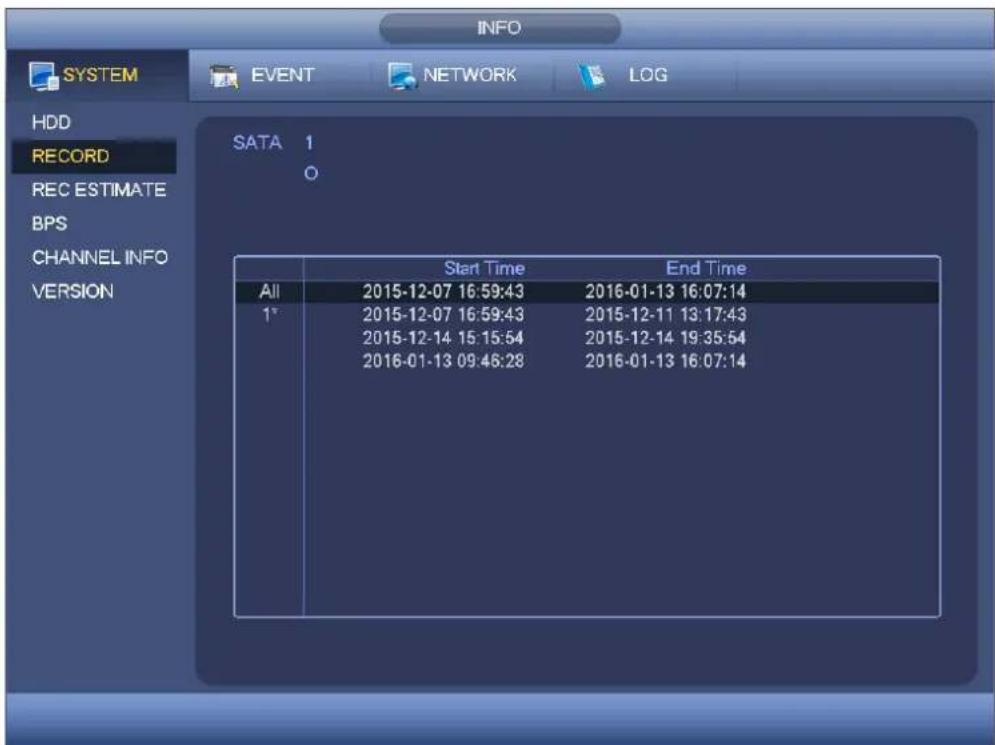Click the EVENT tab icon
This screenshot has width=995, height=745.
pyautogui.click(x=223, y=76)
